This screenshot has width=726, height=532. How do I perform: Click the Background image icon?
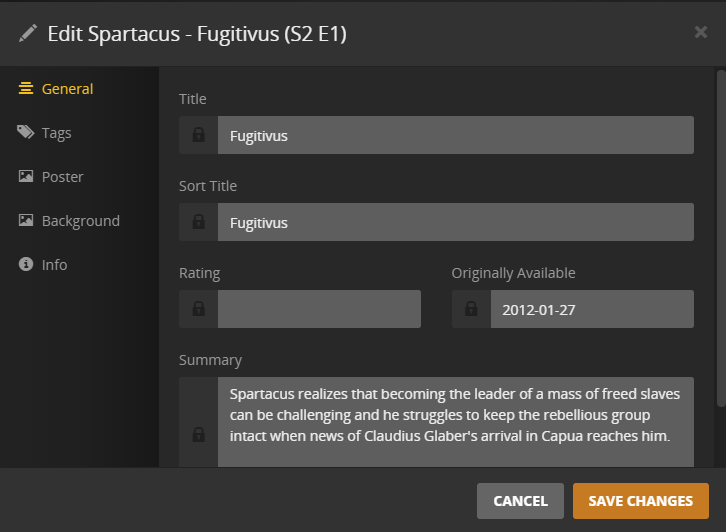[x=26, y=221]
